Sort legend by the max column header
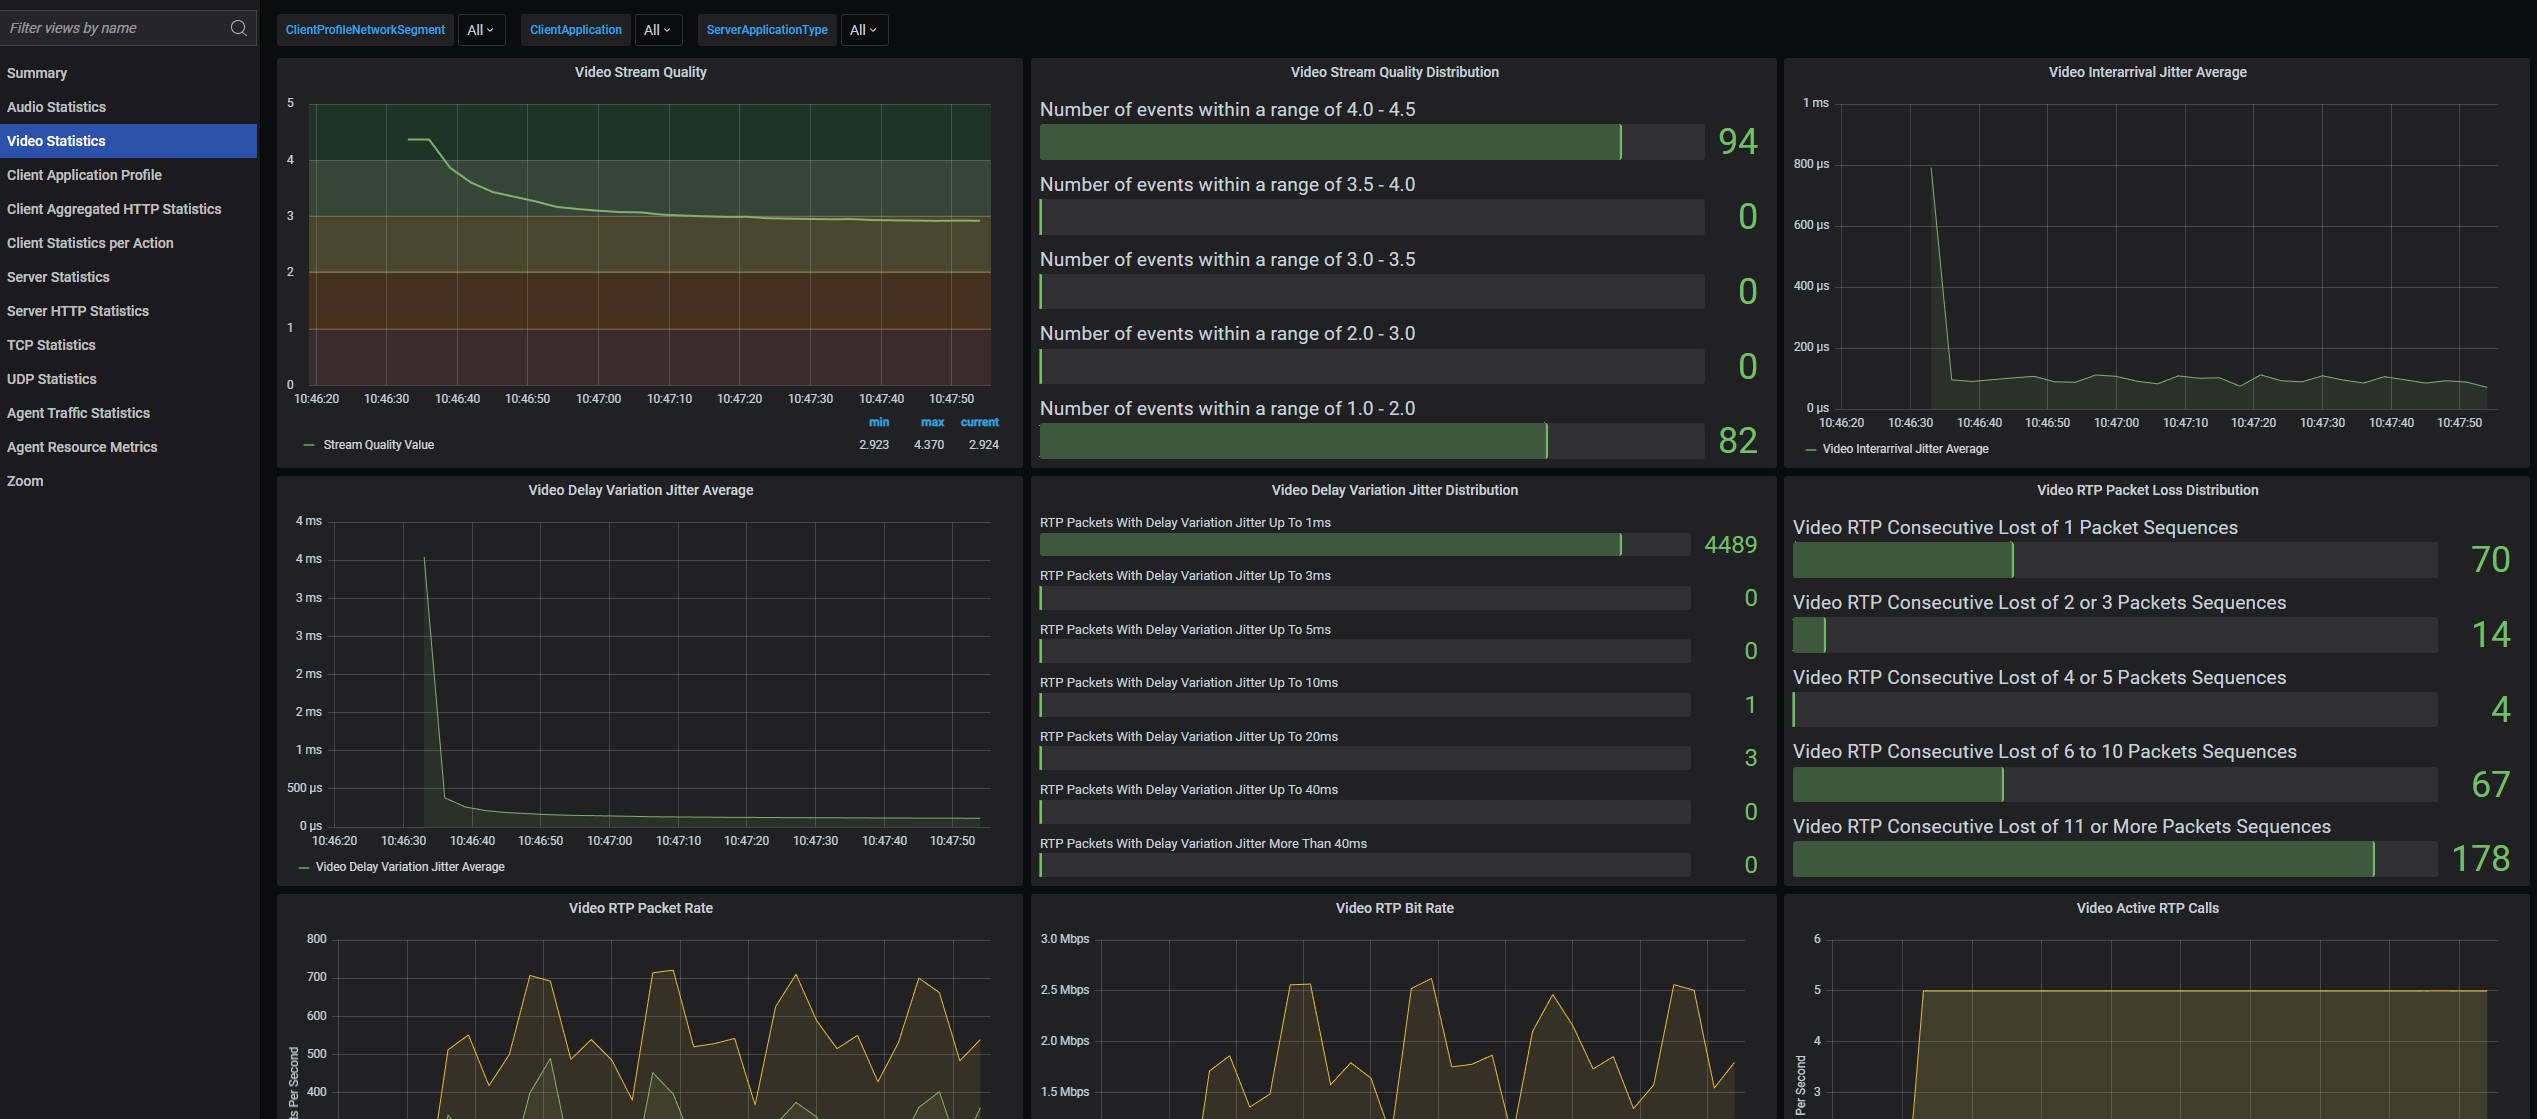This screenshot has width=2537, height=1119. 931,422
